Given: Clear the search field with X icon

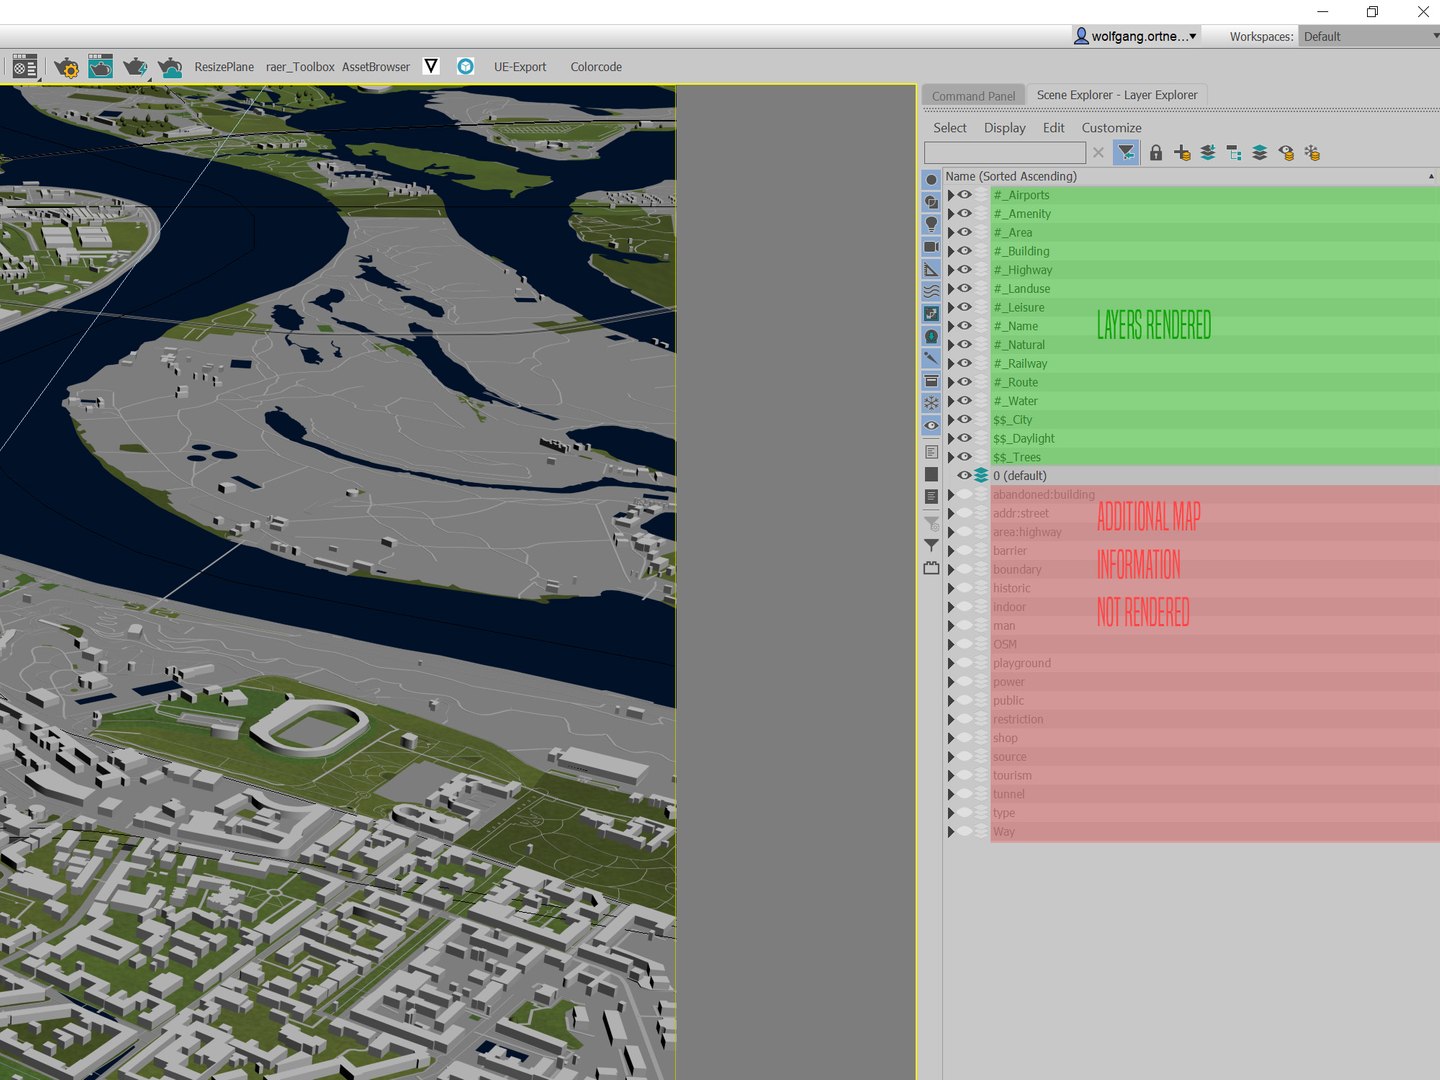Looking at the screenshot, I should (1098, 153).
